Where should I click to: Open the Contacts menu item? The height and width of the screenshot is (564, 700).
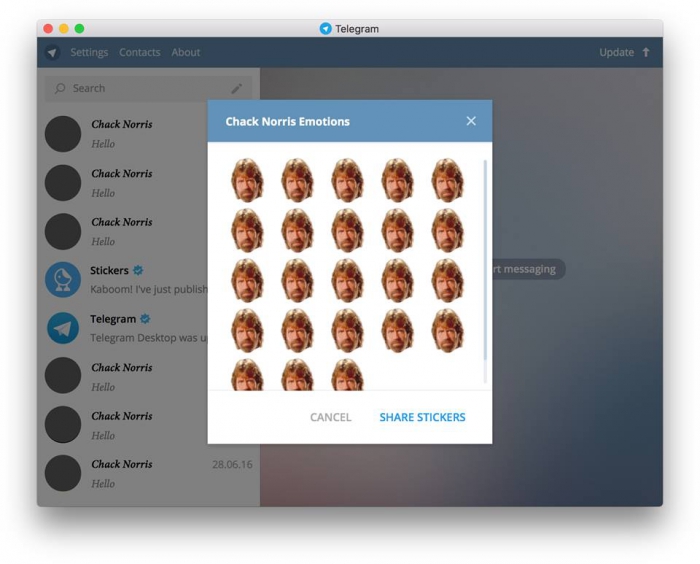140,52
